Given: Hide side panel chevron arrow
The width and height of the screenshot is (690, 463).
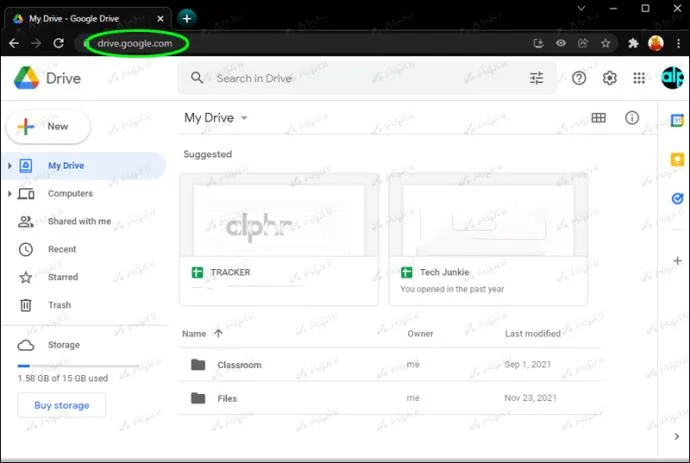Looking at the screenshot, I should (677, 436).
